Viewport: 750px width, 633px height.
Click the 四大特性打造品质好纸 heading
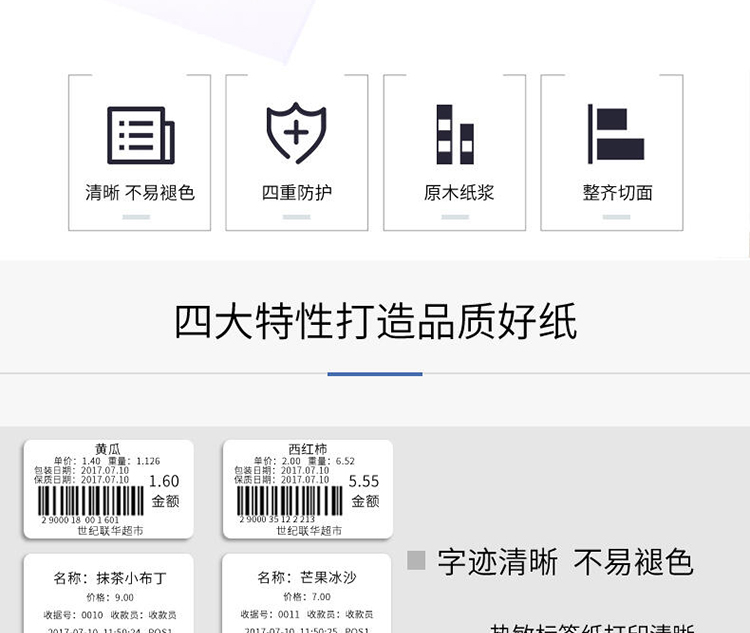click(x=375, y=322)
